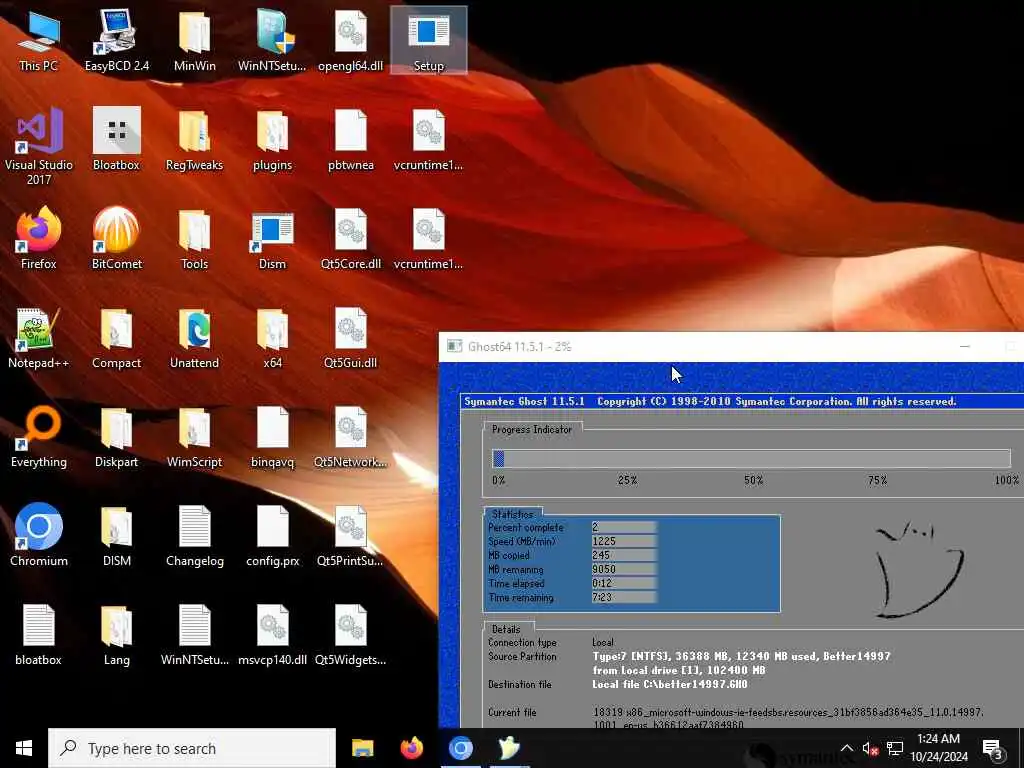Switch to Chromium on the taskbar
The image size is (1024, 768).
pos(460,748)
